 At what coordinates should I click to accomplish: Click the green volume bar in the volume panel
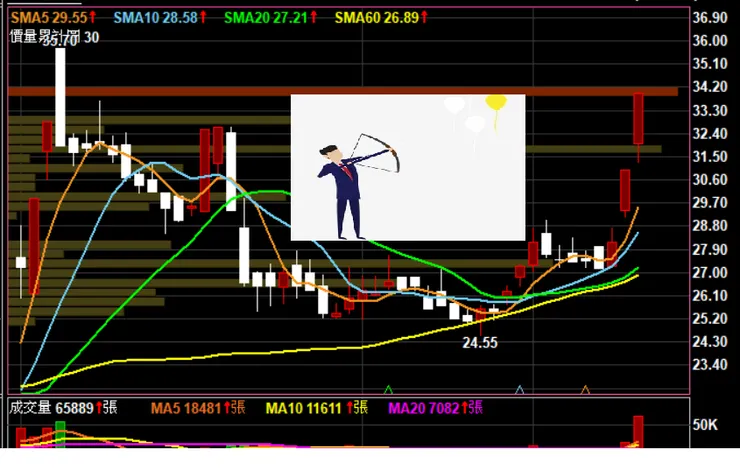click(60, 434)
